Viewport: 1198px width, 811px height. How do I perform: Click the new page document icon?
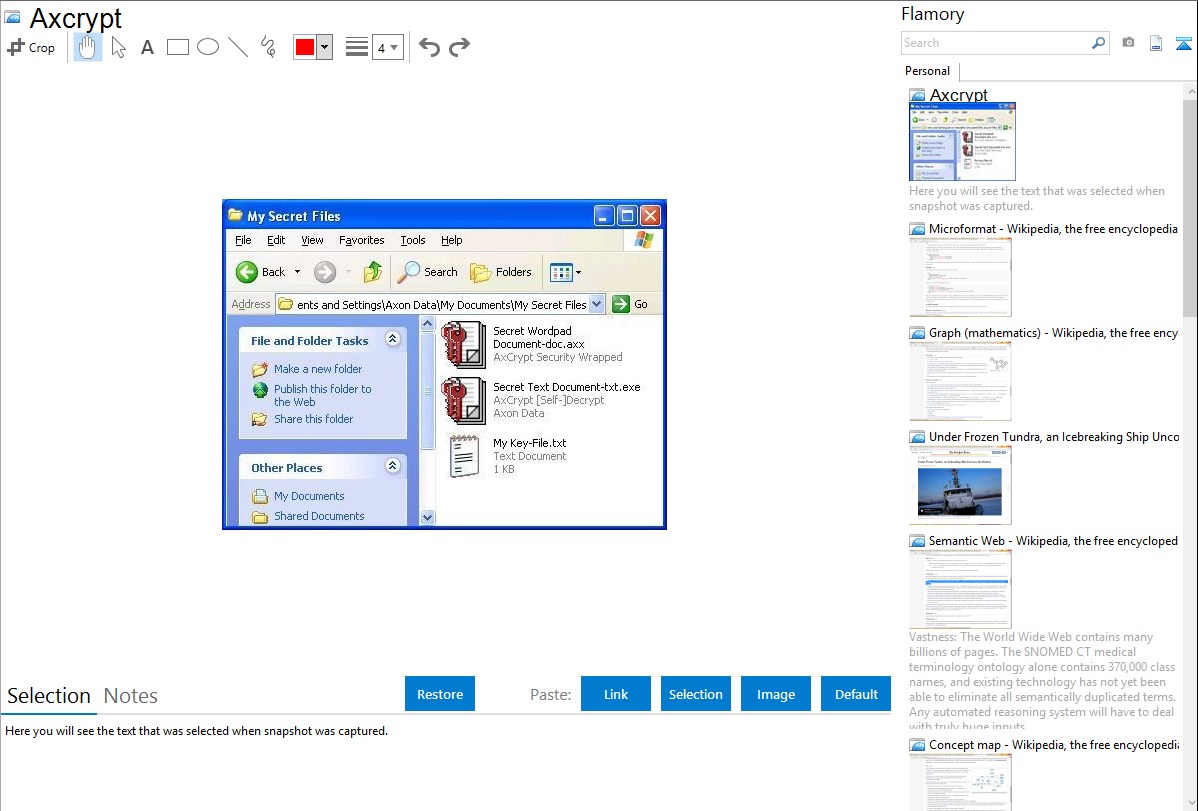tap(1156, 43)
